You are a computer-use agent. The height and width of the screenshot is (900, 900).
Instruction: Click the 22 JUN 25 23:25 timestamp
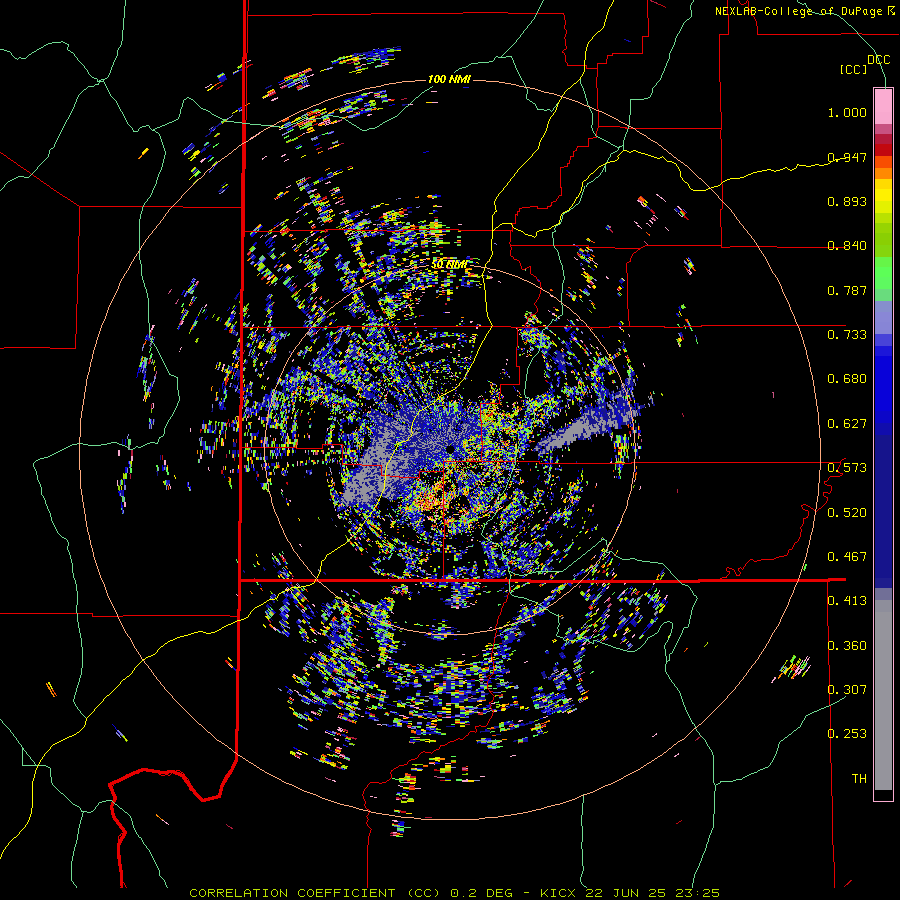click(653, 893)
